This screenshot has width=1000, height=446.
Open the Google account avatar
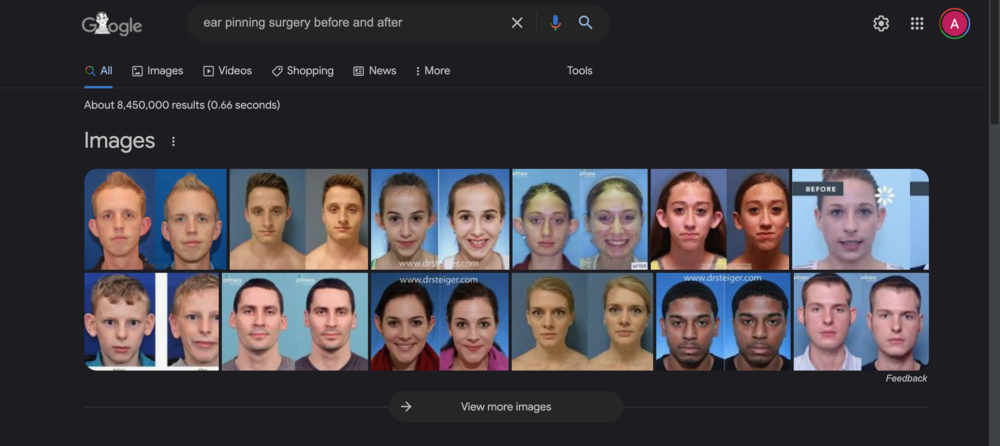pos(954,24)
